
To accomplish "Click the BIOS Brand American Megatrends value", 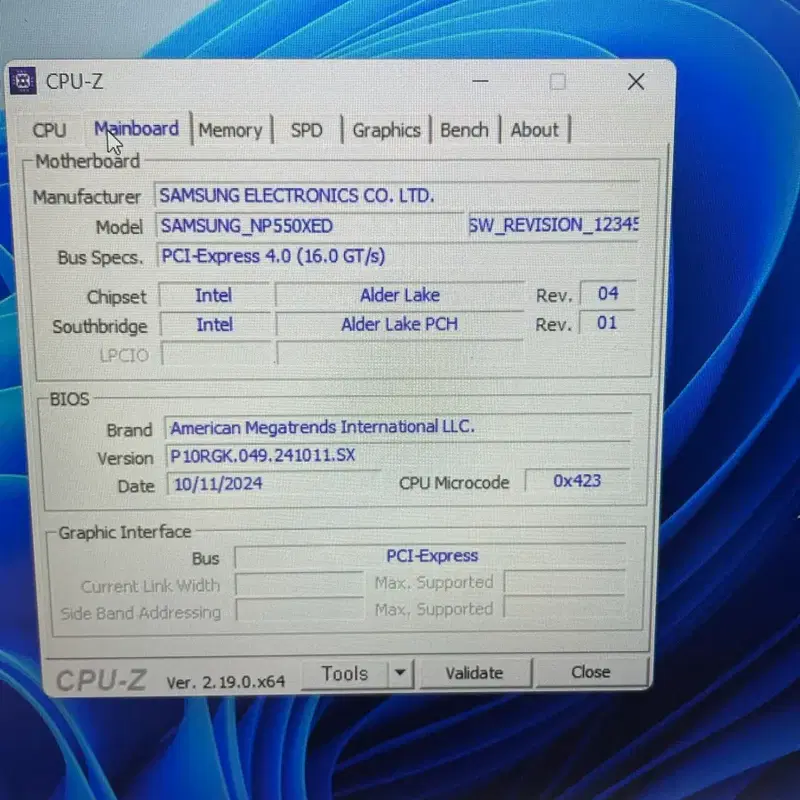I will tap(398, 427).
